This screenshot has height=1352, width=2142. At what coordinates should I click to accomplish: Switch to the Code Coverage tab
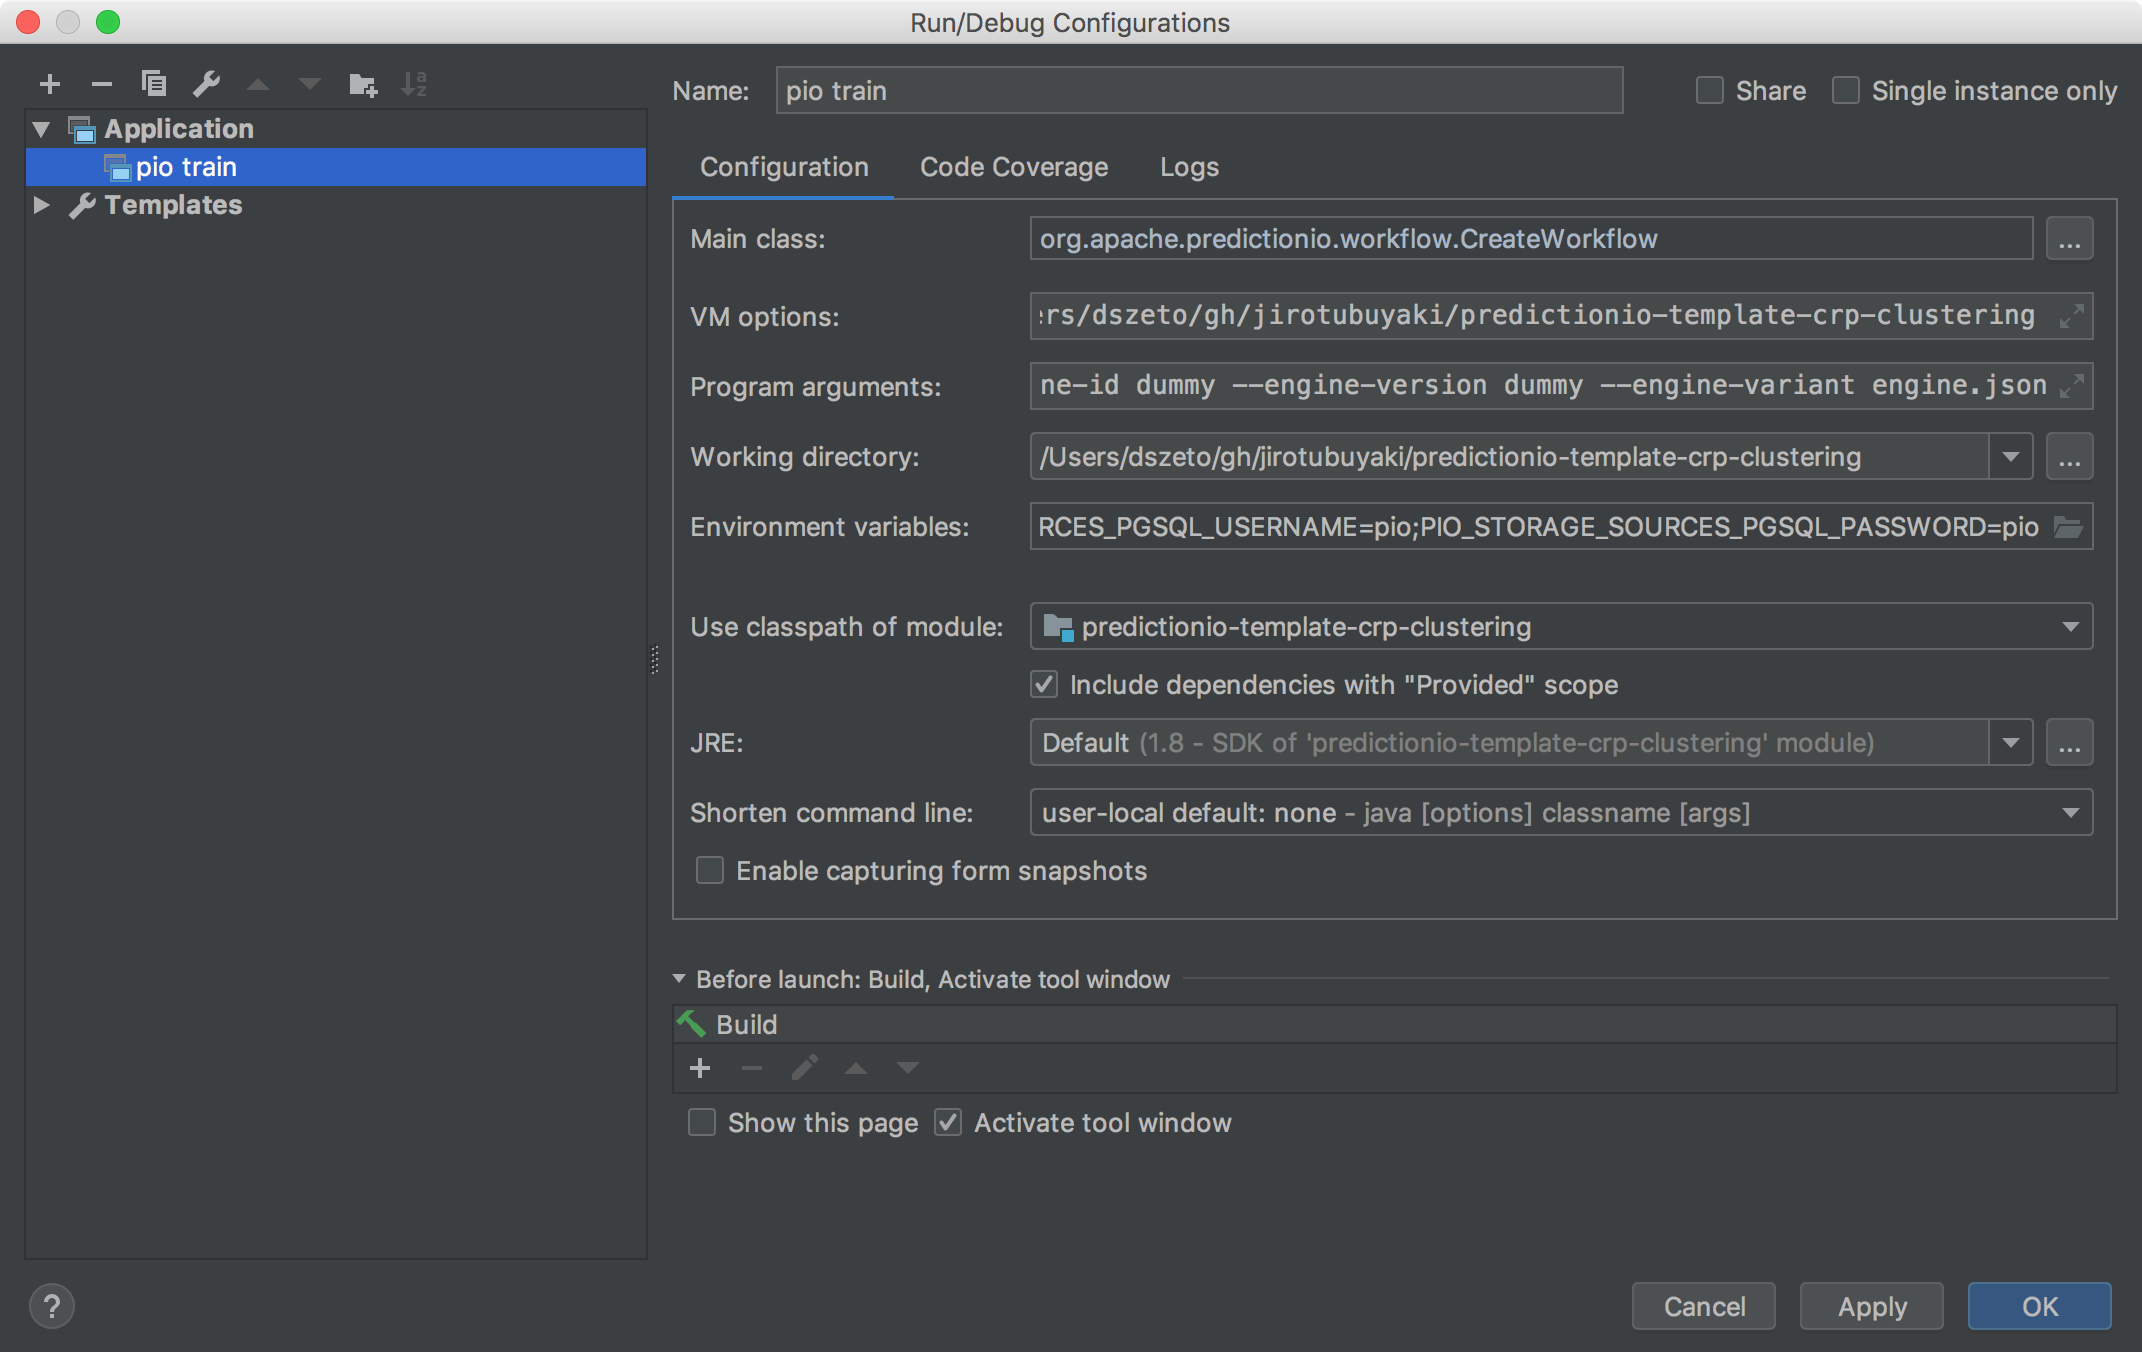pyautogui.click(x=1013, y=167)
